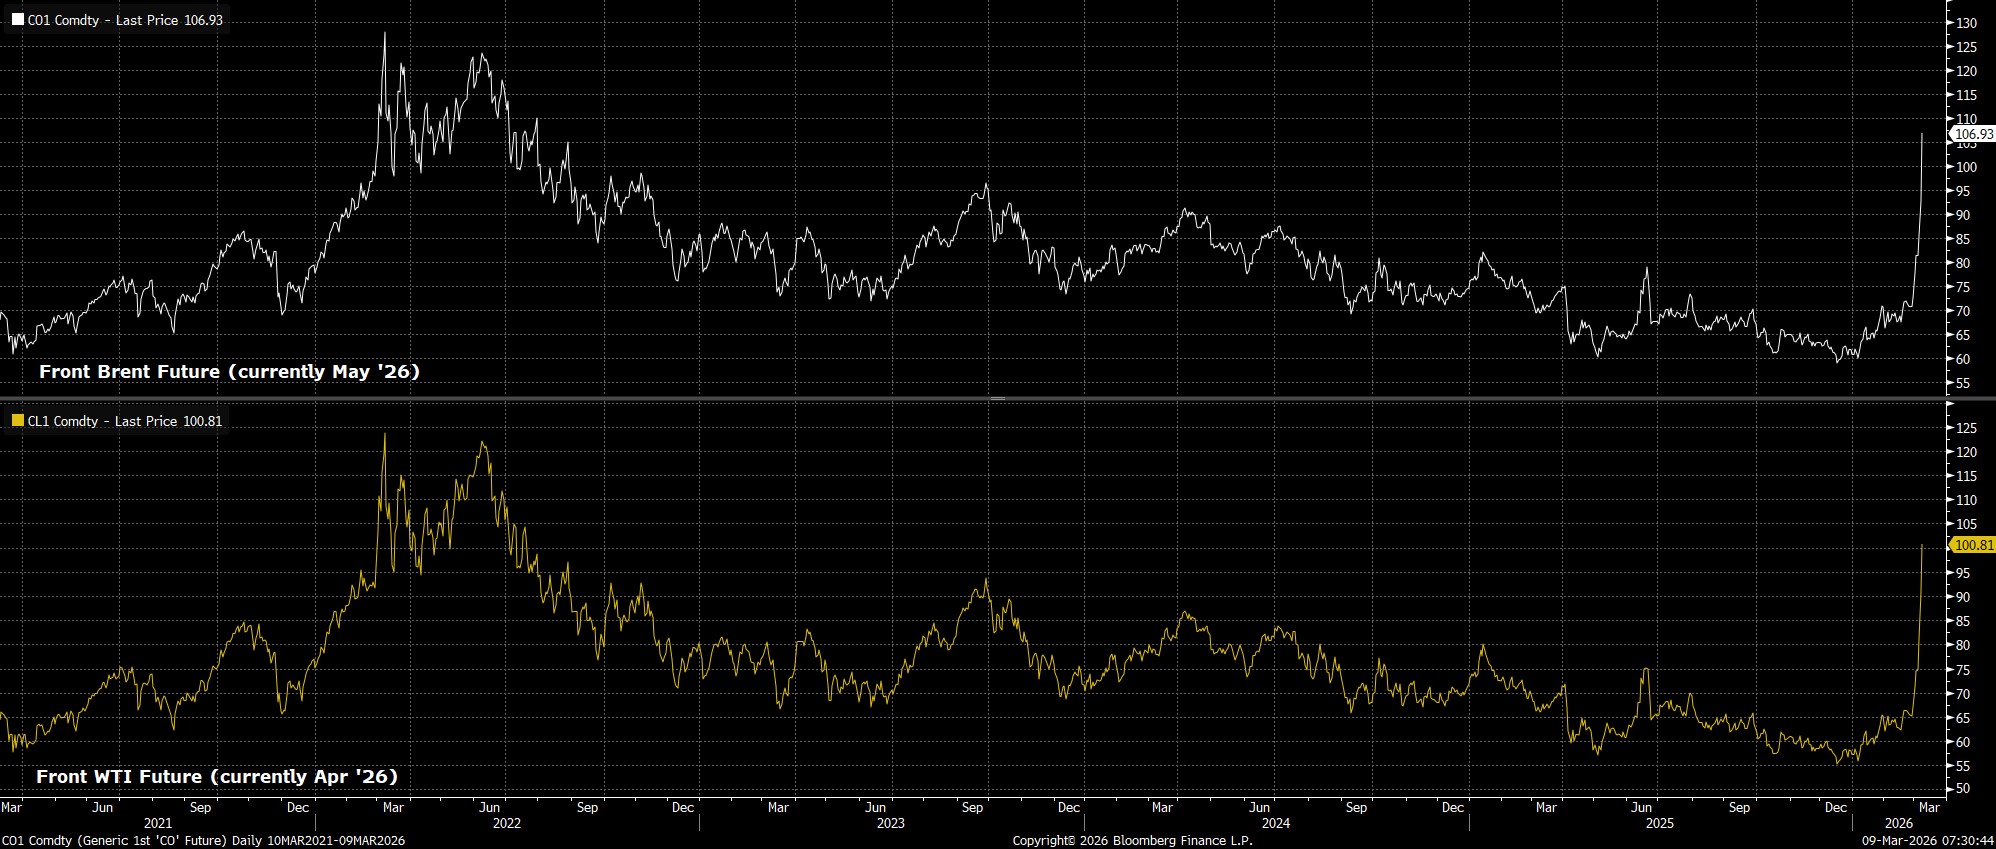
Task: Click the 2022 year label on time axis
Action: pos(506,823)
